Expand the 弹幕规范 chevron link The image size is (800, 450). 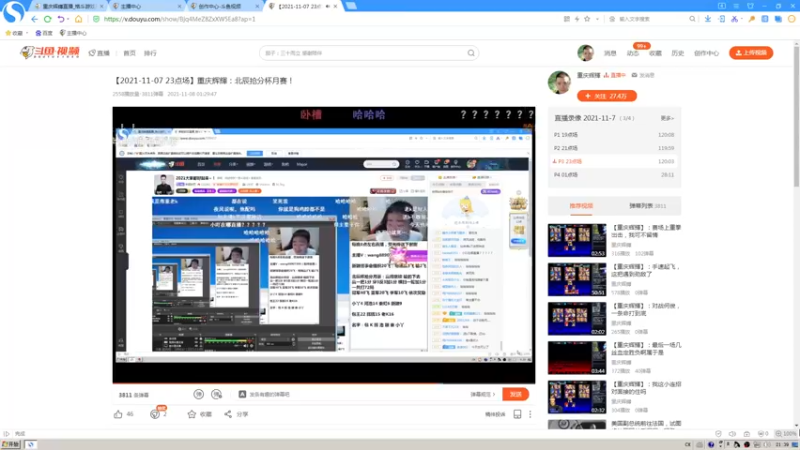pyautogui.click(x=483, y=394)
